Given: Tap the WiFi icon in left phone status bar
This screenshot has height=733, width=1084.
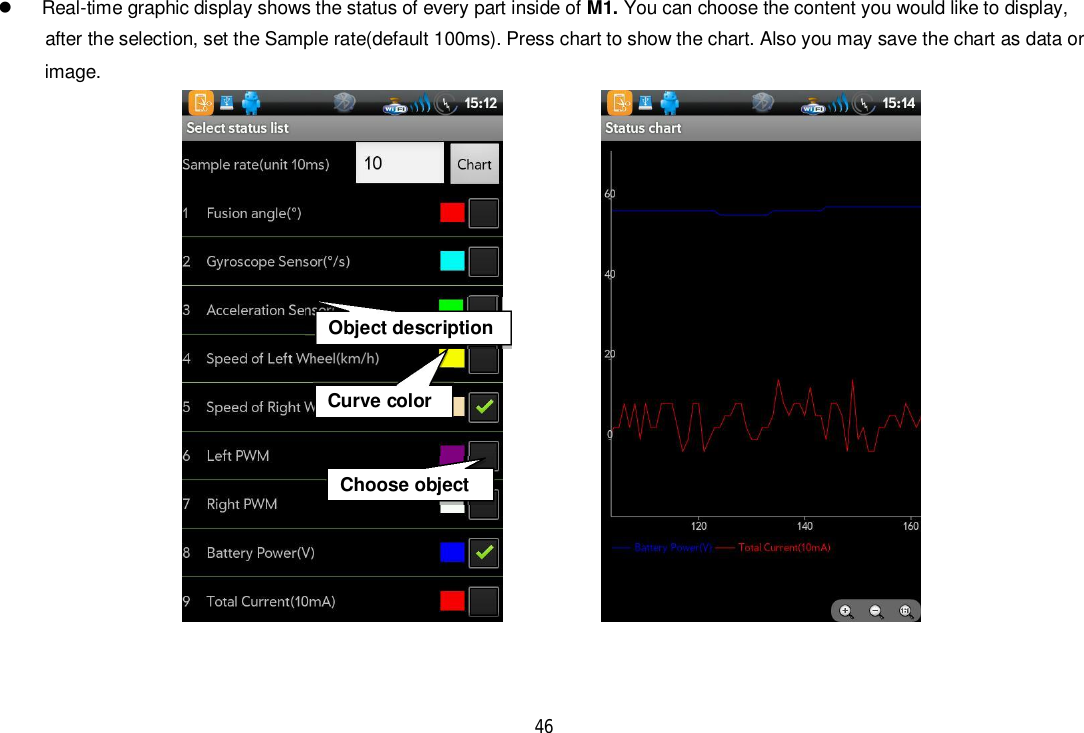Looking at the screenshot, I should tap(395, 106).
